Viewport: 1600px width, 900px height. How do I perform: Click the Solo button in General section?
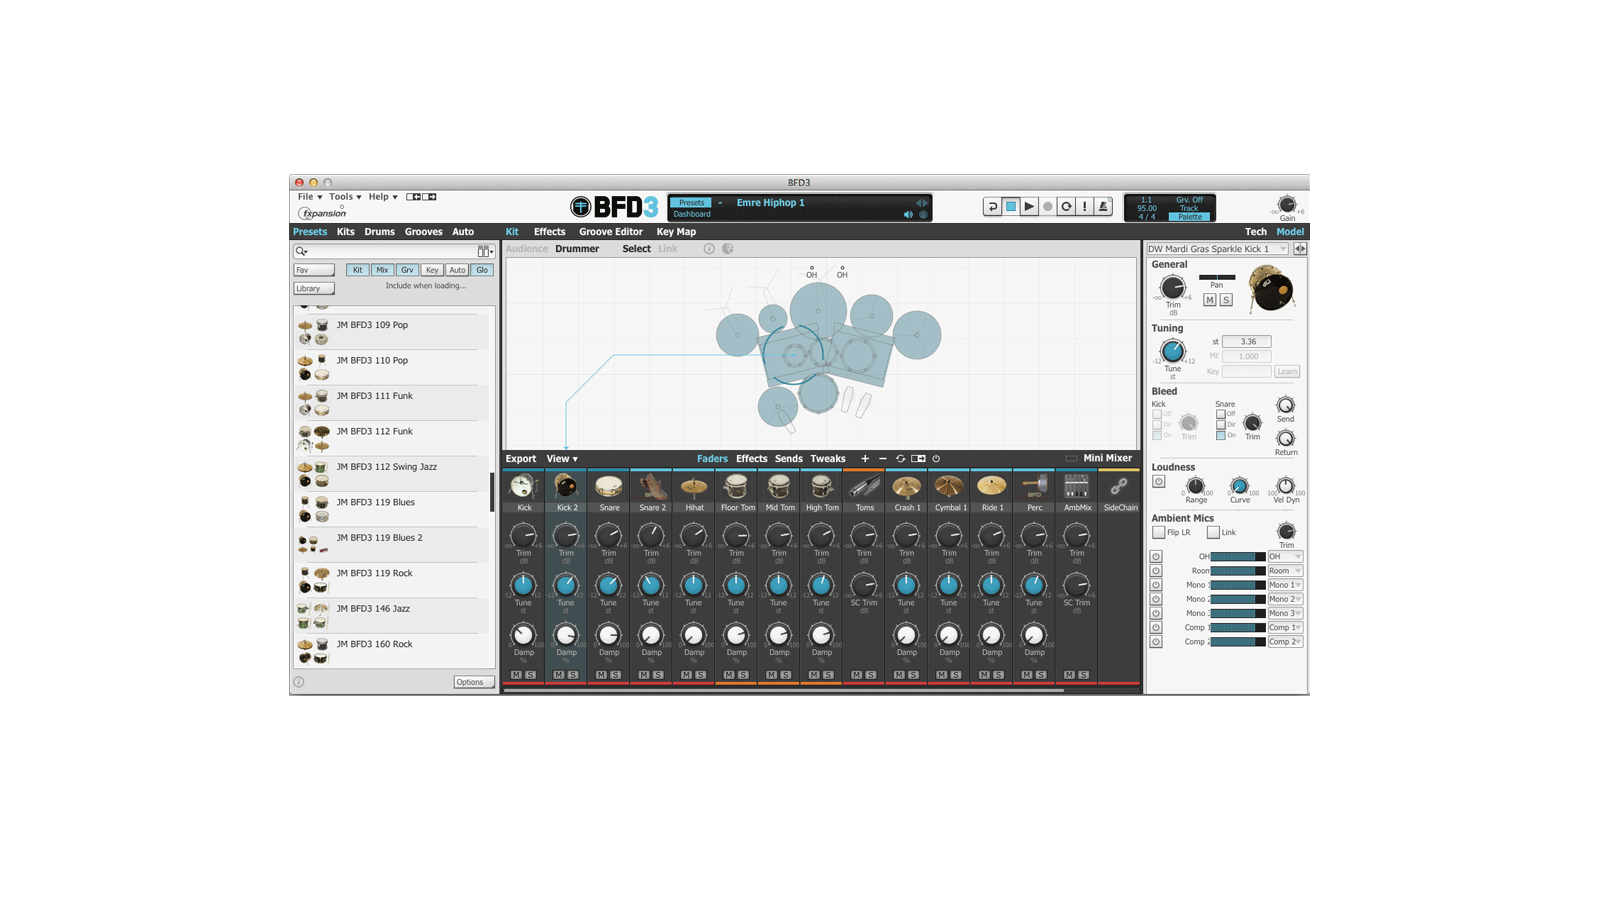pos(1226,300)
